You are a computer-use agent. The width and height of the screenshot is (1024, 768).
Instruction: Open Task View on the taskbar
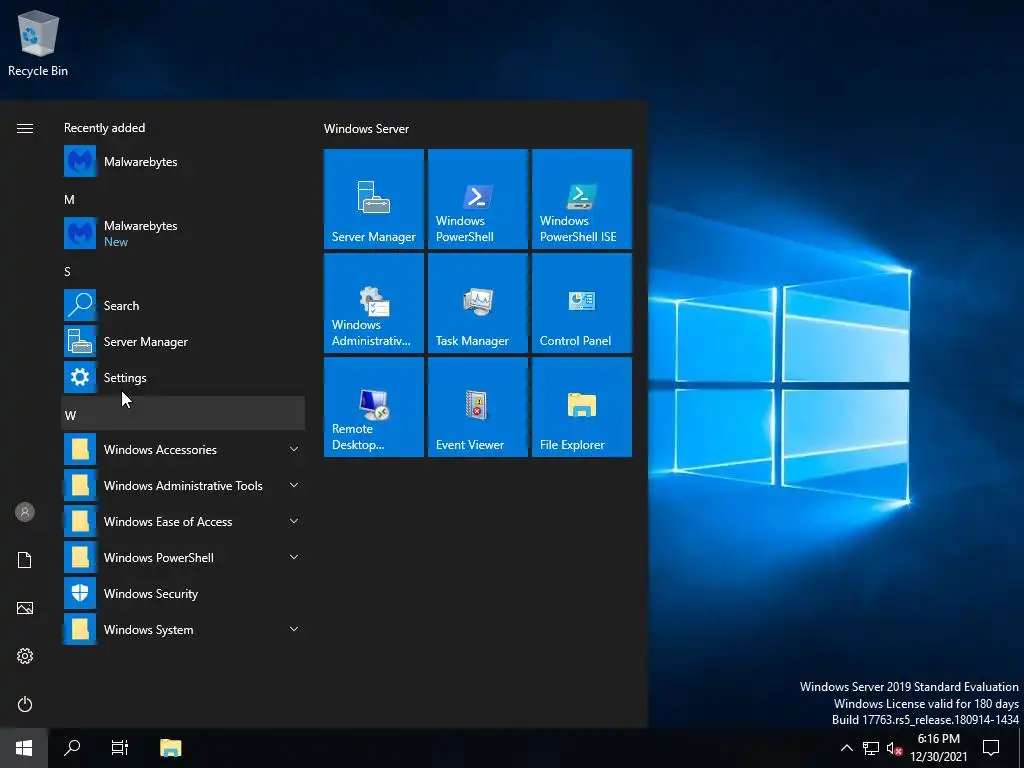120,748
